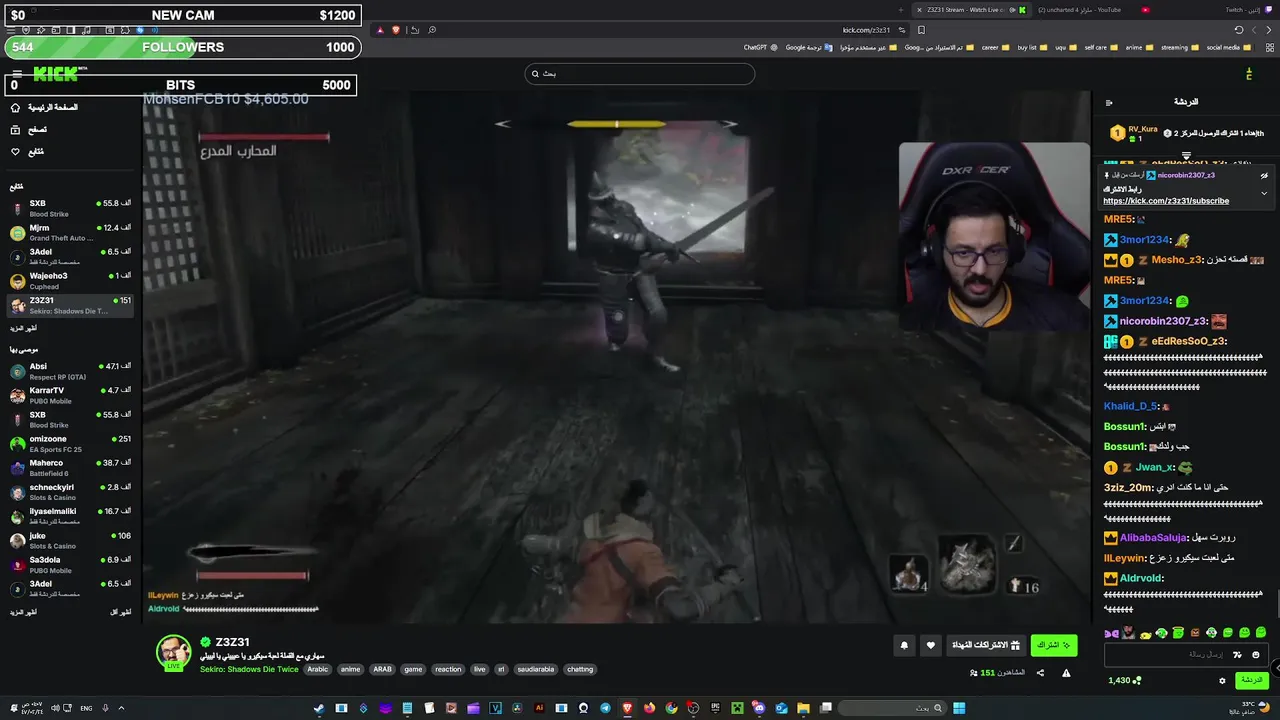The image size is (1280, 720).
Task: Expand show more under recommended list
Action: (23, 611)
